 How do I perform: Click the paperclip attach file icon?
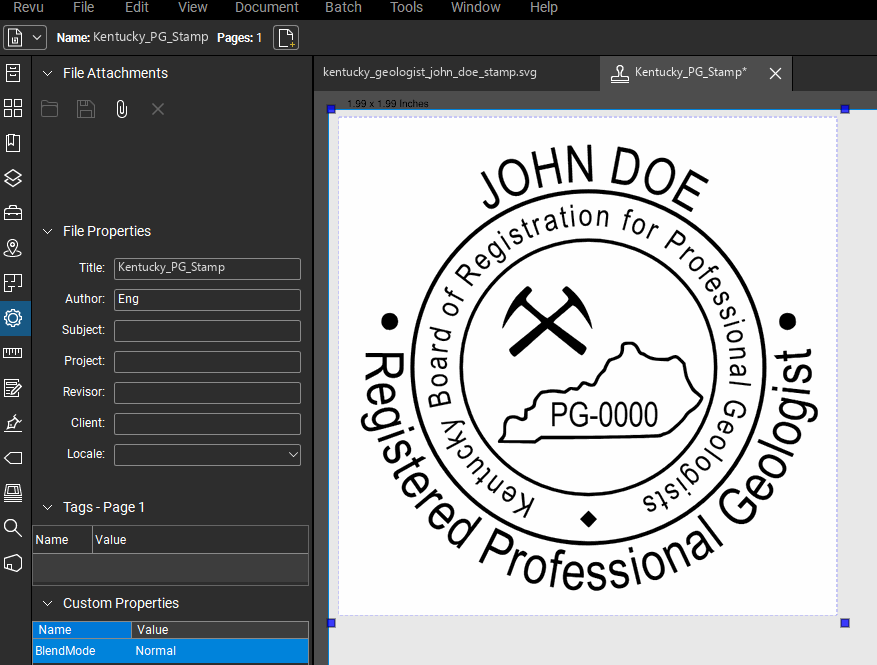pyautogui.click(x=121, y=109)
